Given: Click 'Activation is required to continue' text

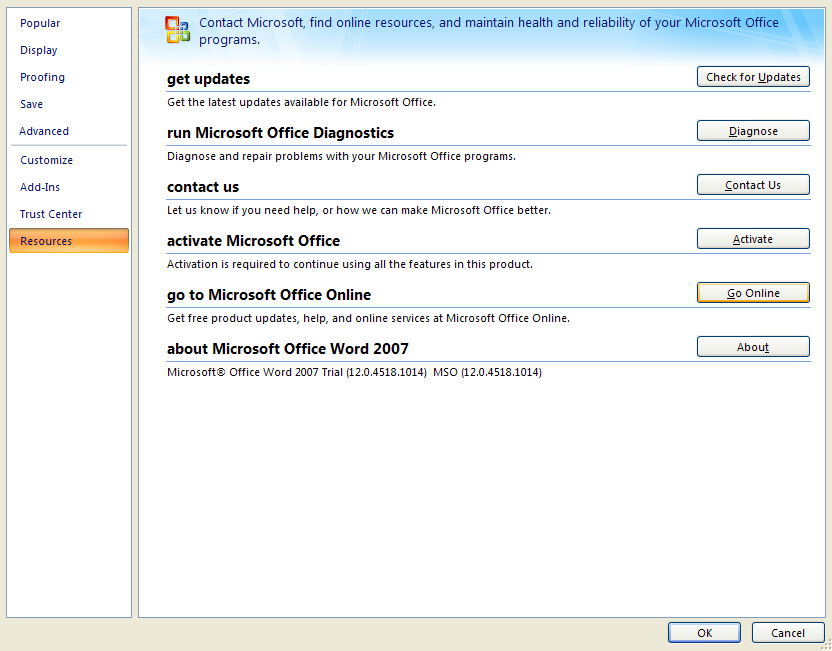Looking at the screenshot, I should (x=350, y=264).
